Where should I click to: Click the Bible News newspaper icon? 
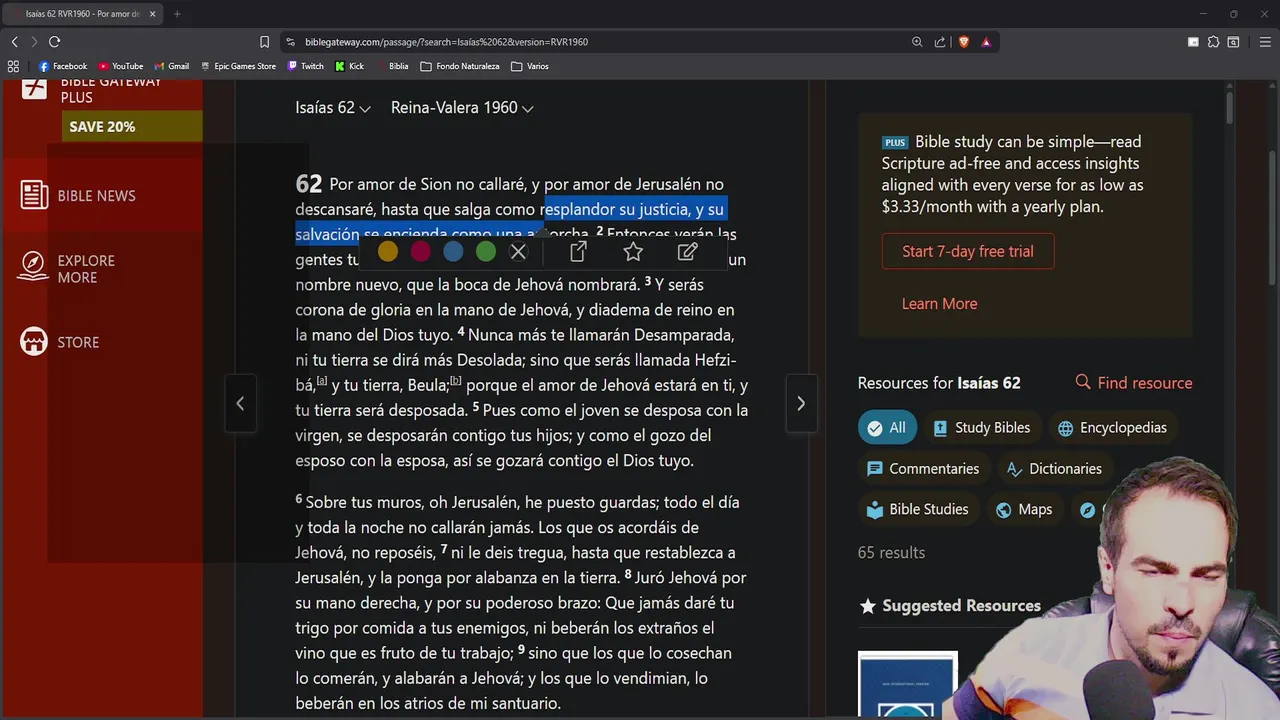pyautogui.click(x=34, y=195)
